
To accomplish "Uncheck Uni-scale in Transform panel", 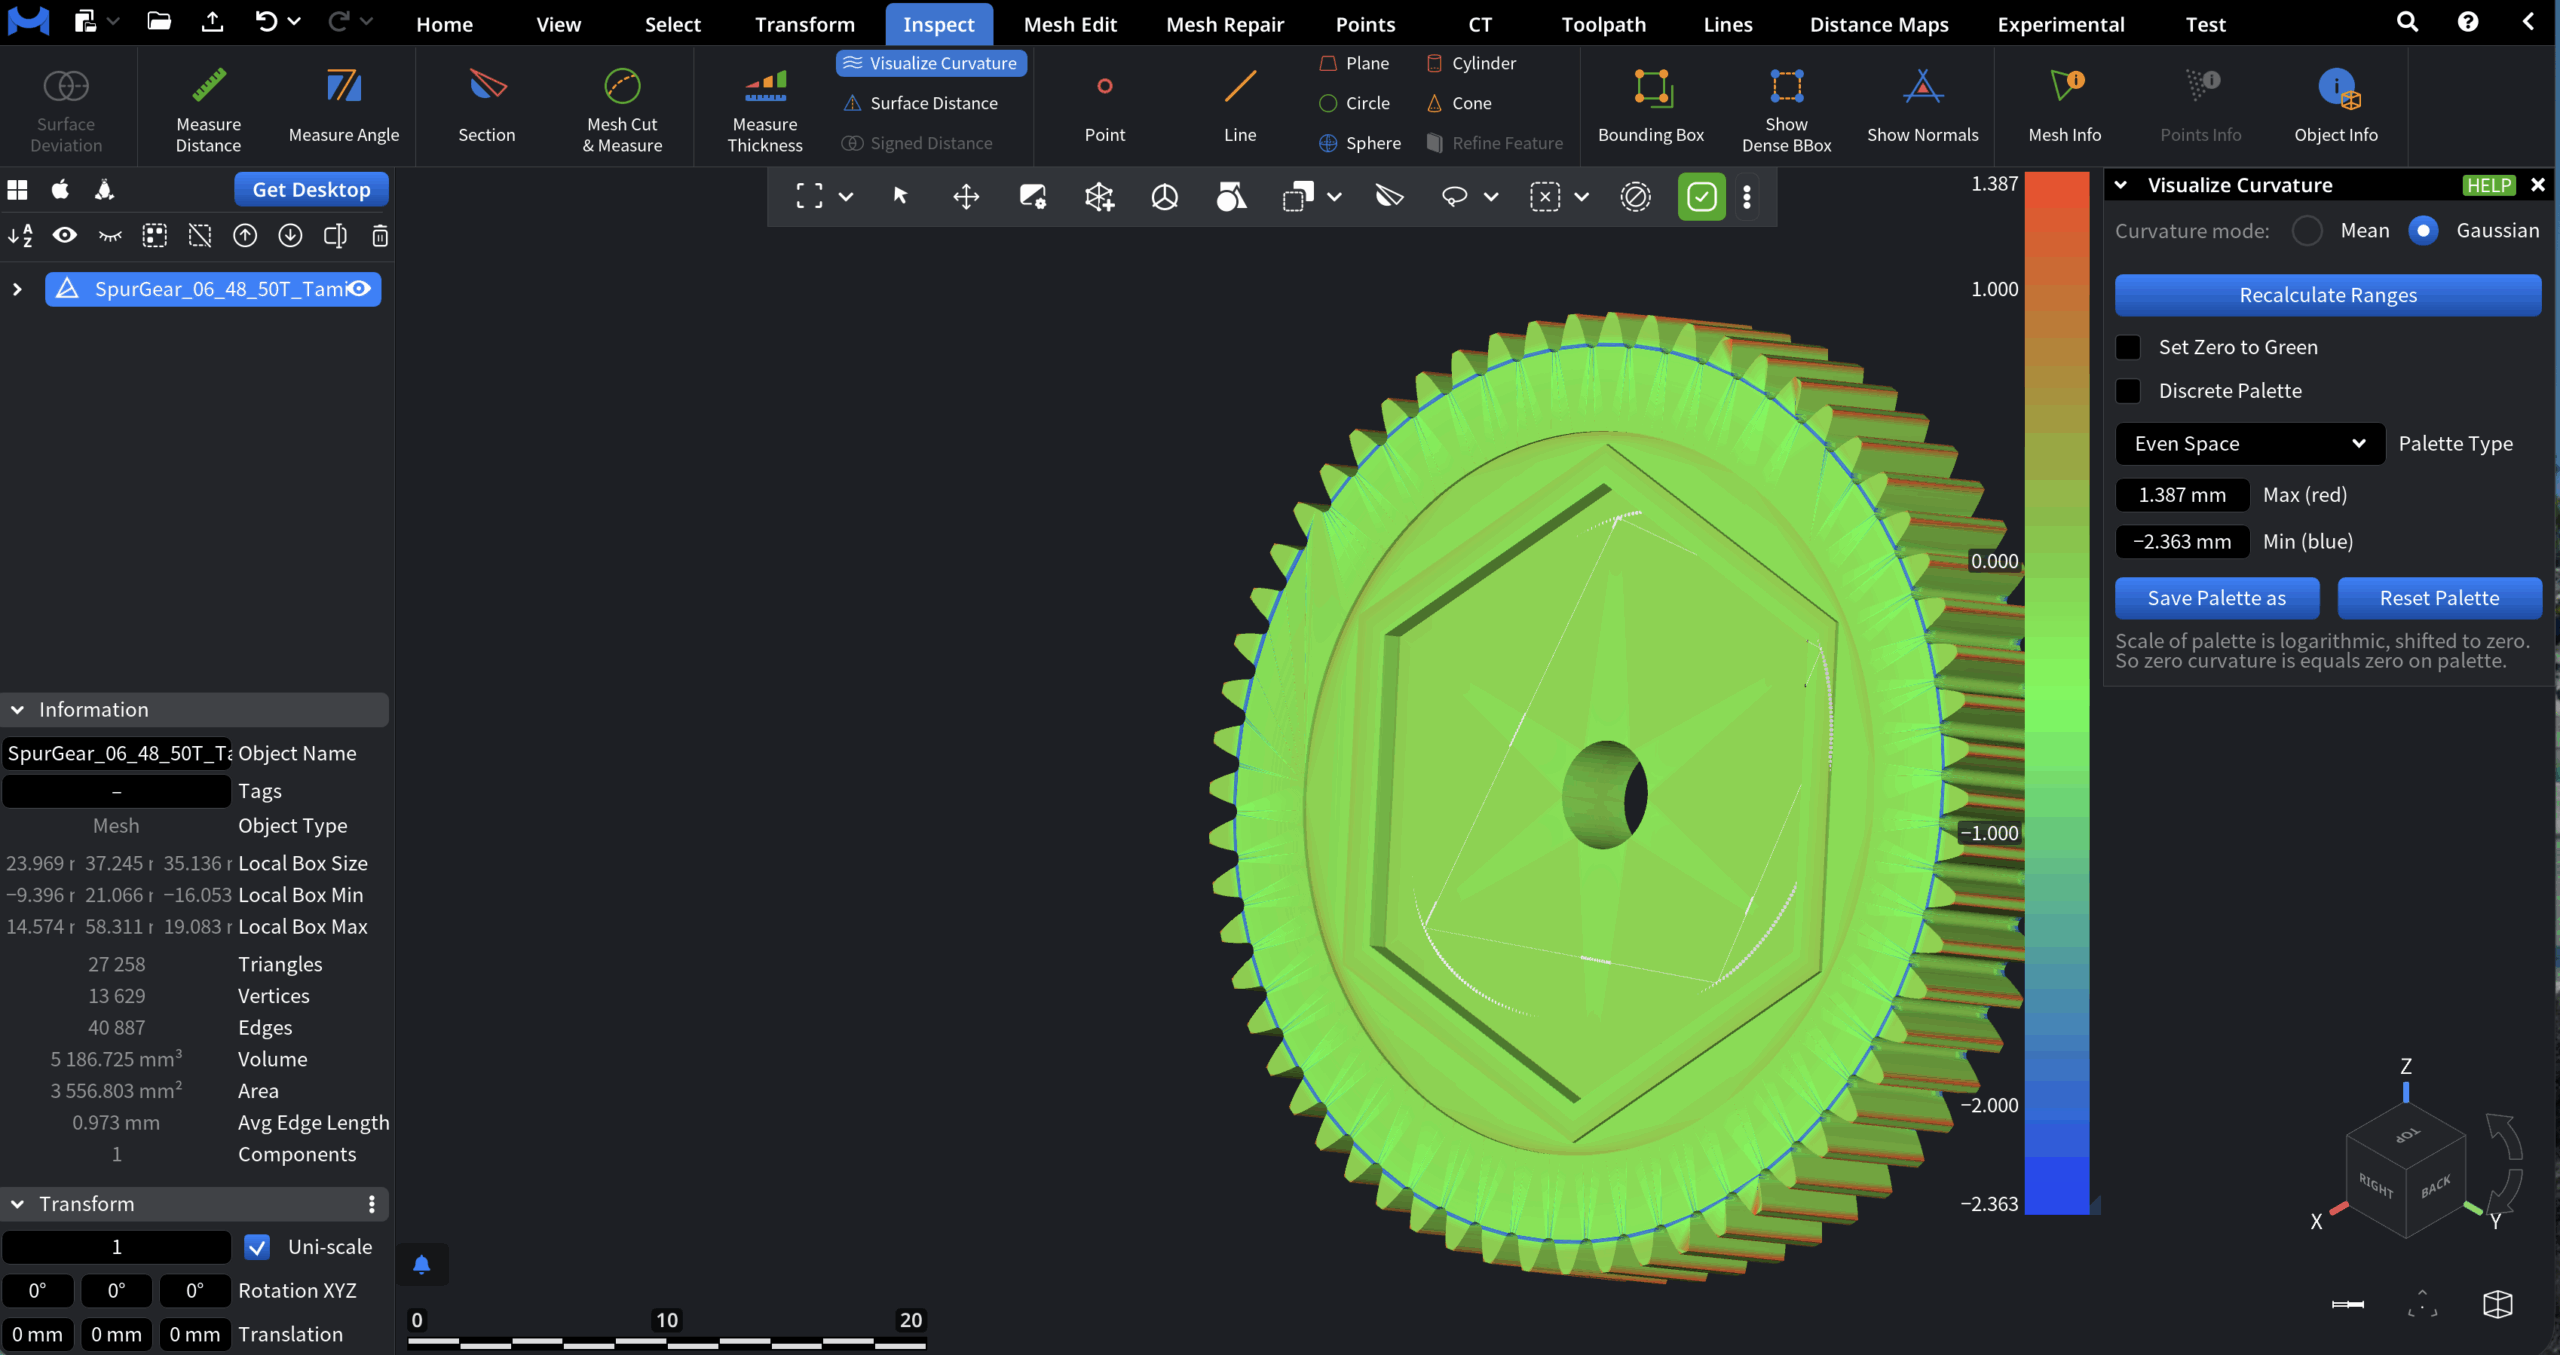I will point(257,1247).
